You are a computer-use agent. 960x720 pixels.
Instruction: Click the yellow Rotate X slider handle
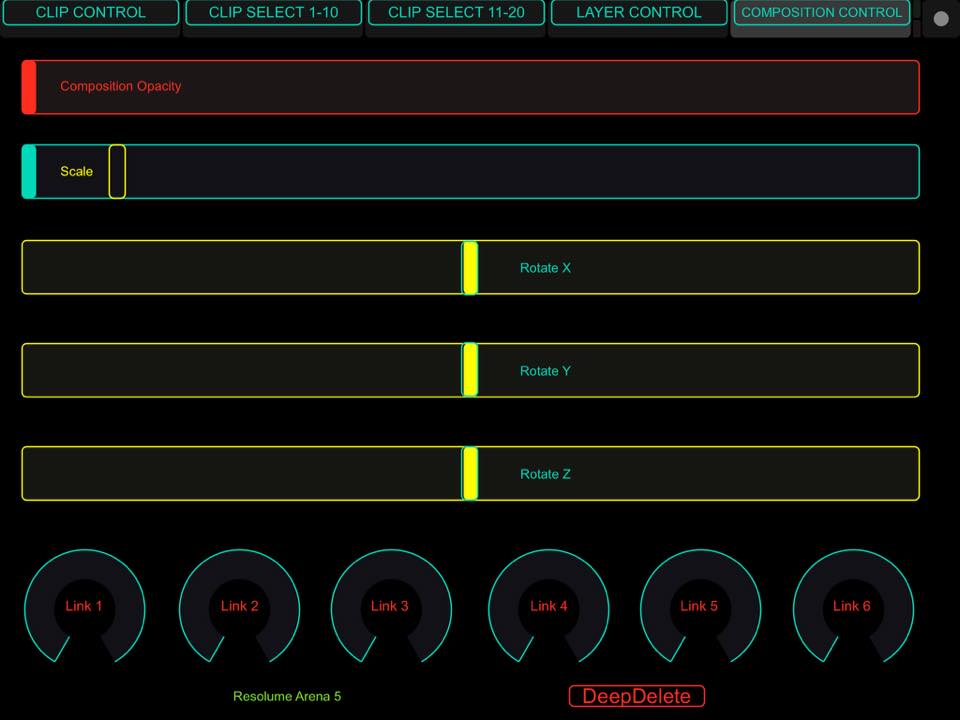tap(470, 268)
